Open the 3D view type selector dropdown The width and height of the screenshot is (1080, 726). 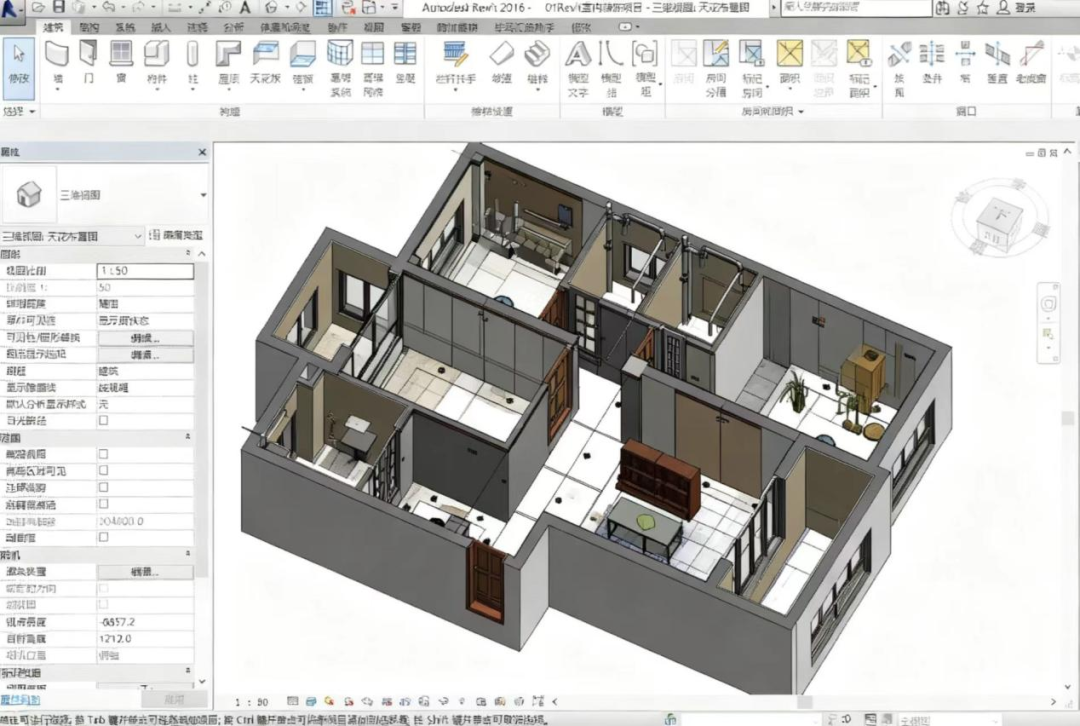coord(204,195)
